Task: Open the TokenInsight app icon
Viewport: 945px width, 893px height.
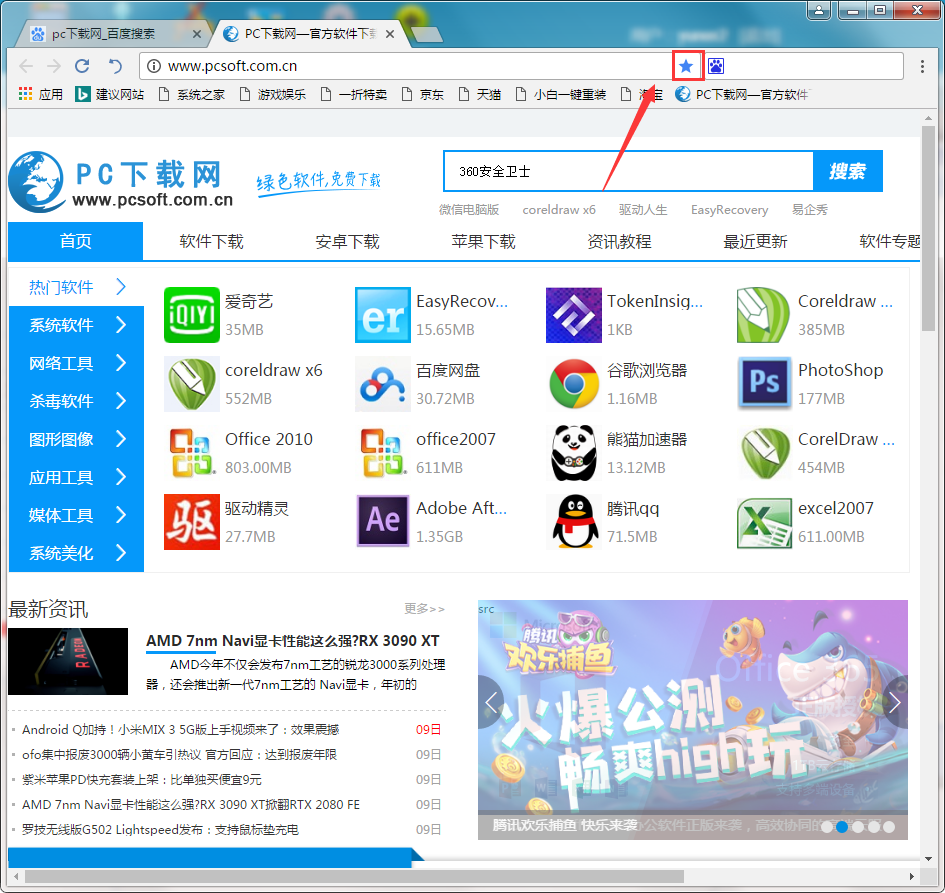Action: tap(574, 315)
